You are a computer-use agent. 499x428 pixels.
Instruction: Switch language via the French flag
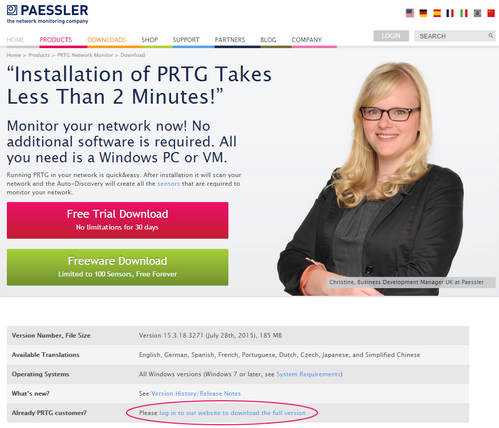tap(450, 13)
